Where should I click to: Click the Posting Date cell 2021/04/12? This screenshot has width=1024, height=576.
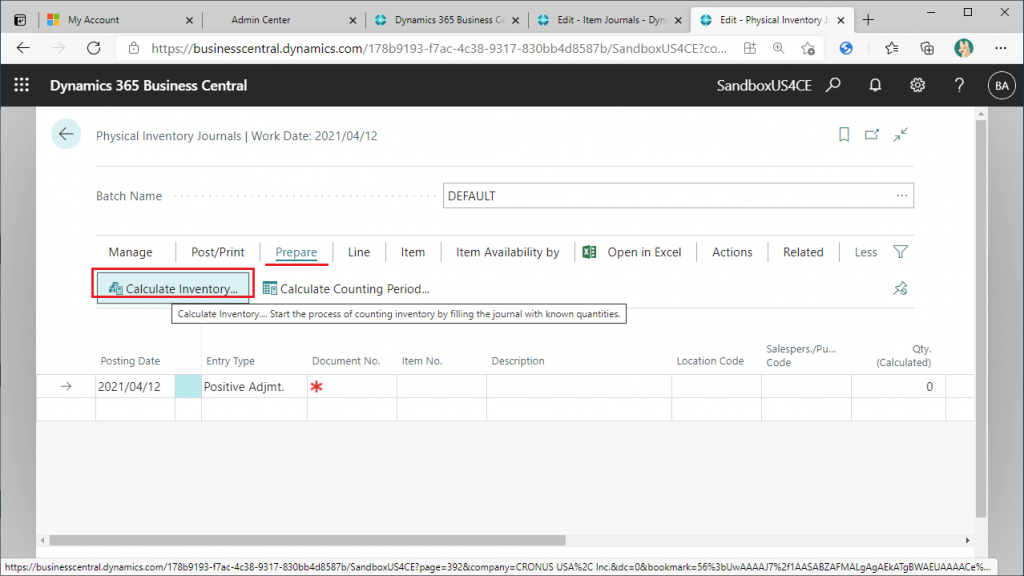(x=135, y=386)
